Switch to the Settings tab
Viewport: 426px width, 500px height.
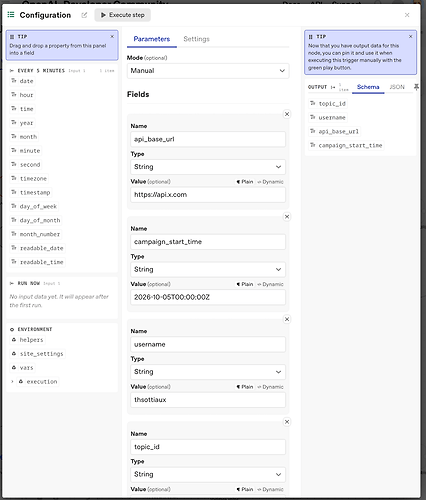pyautogui.click(x=196, y=39)
